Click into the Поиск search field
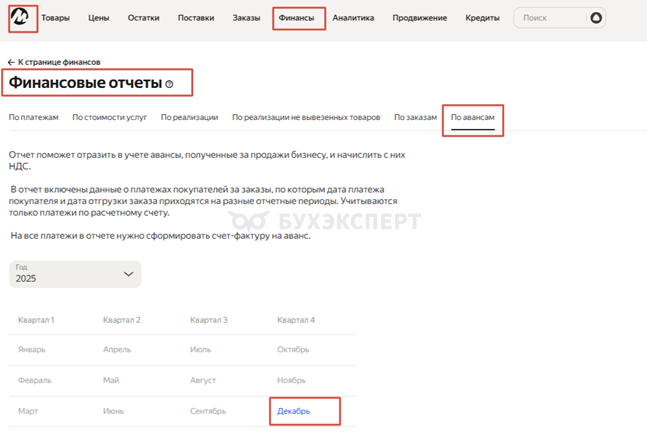Image resolution: width=647 pixels, height=444 pixels. tap(553, 18)
